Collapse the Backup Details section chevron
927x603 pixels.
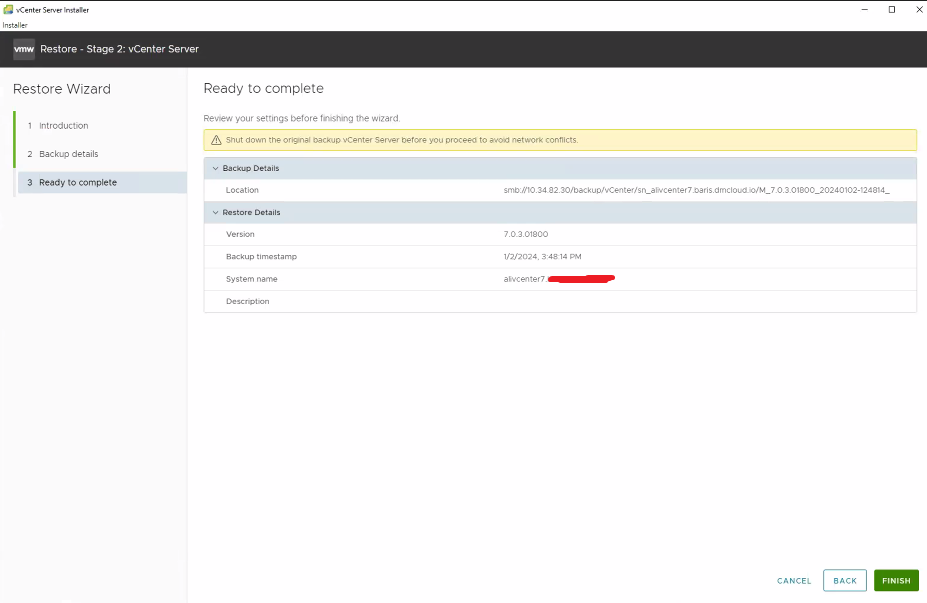pos(215,168)
